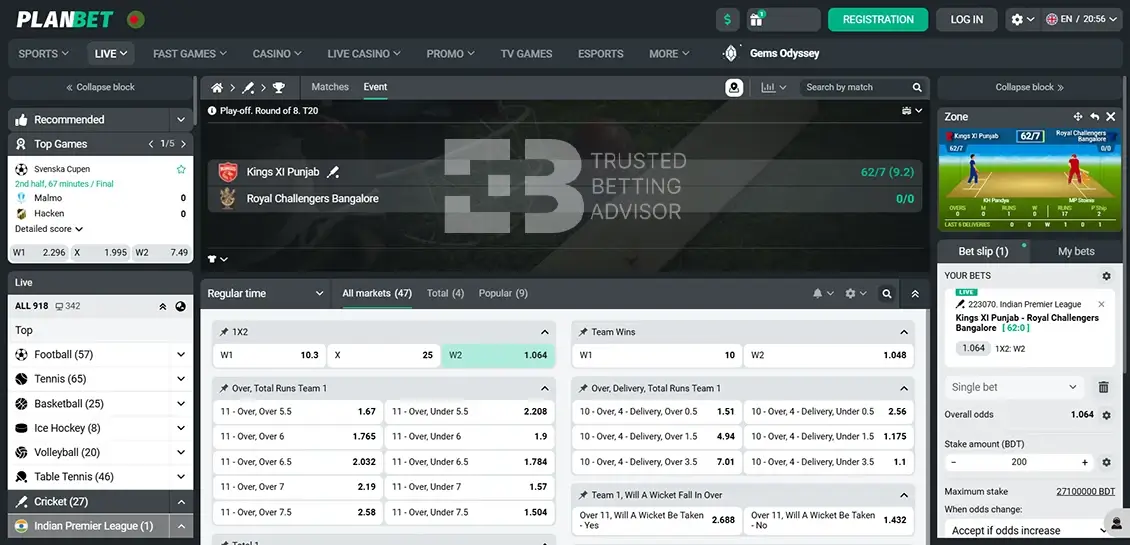Screen dimensions: 1130x545
Task: Click the home breadcrumb icon
Action: click(217, 87)
